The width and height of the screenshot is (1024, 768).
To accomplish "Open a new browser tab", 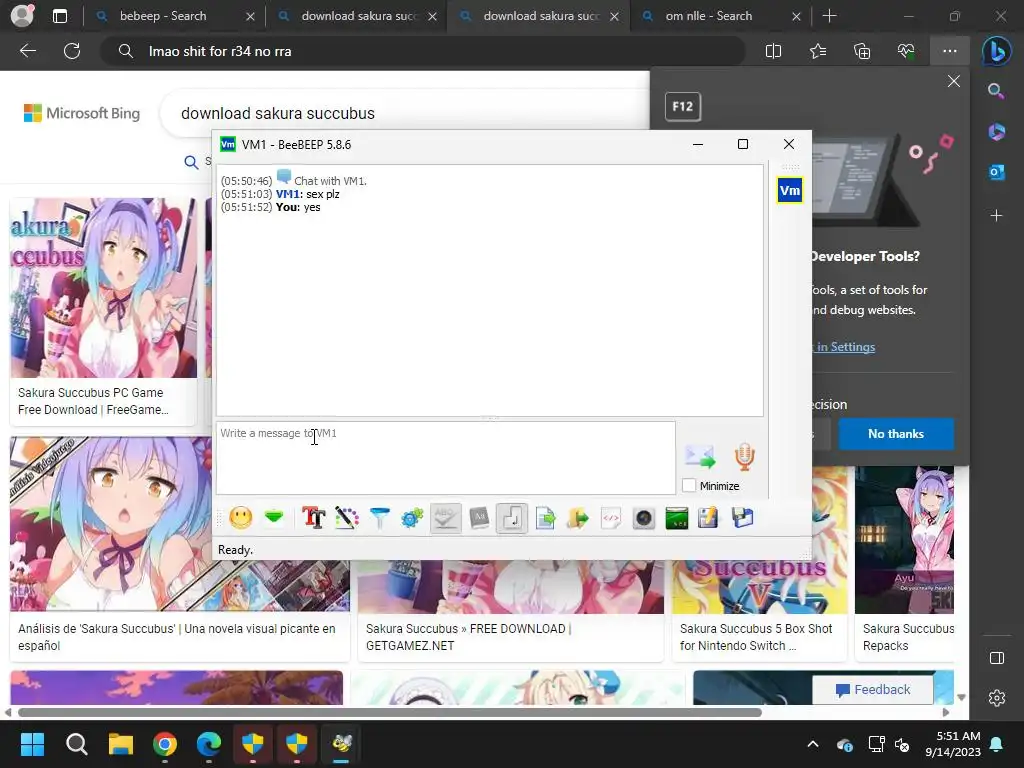I will tap(829, 16).
